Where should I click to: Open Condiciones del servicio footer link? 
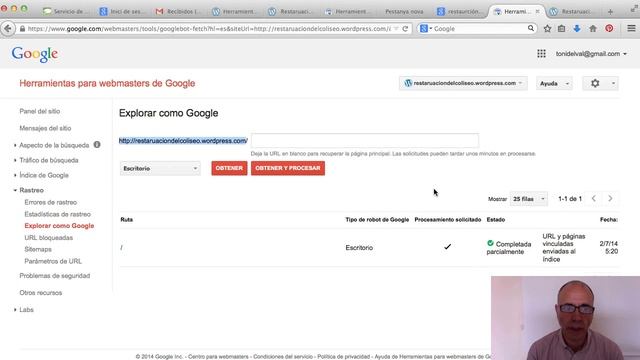pyautogui.click(x=283, y=357)
